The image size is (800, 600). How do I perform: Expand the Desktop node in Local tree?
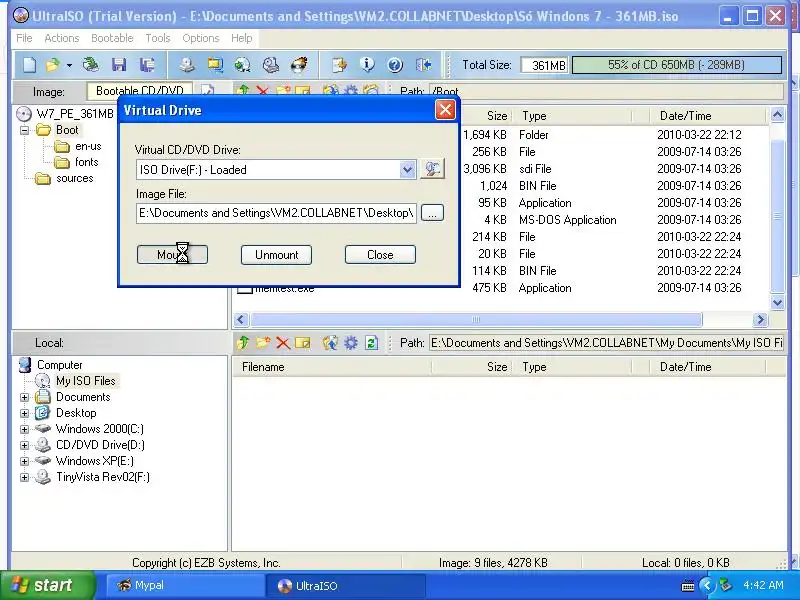pos(24,413)
